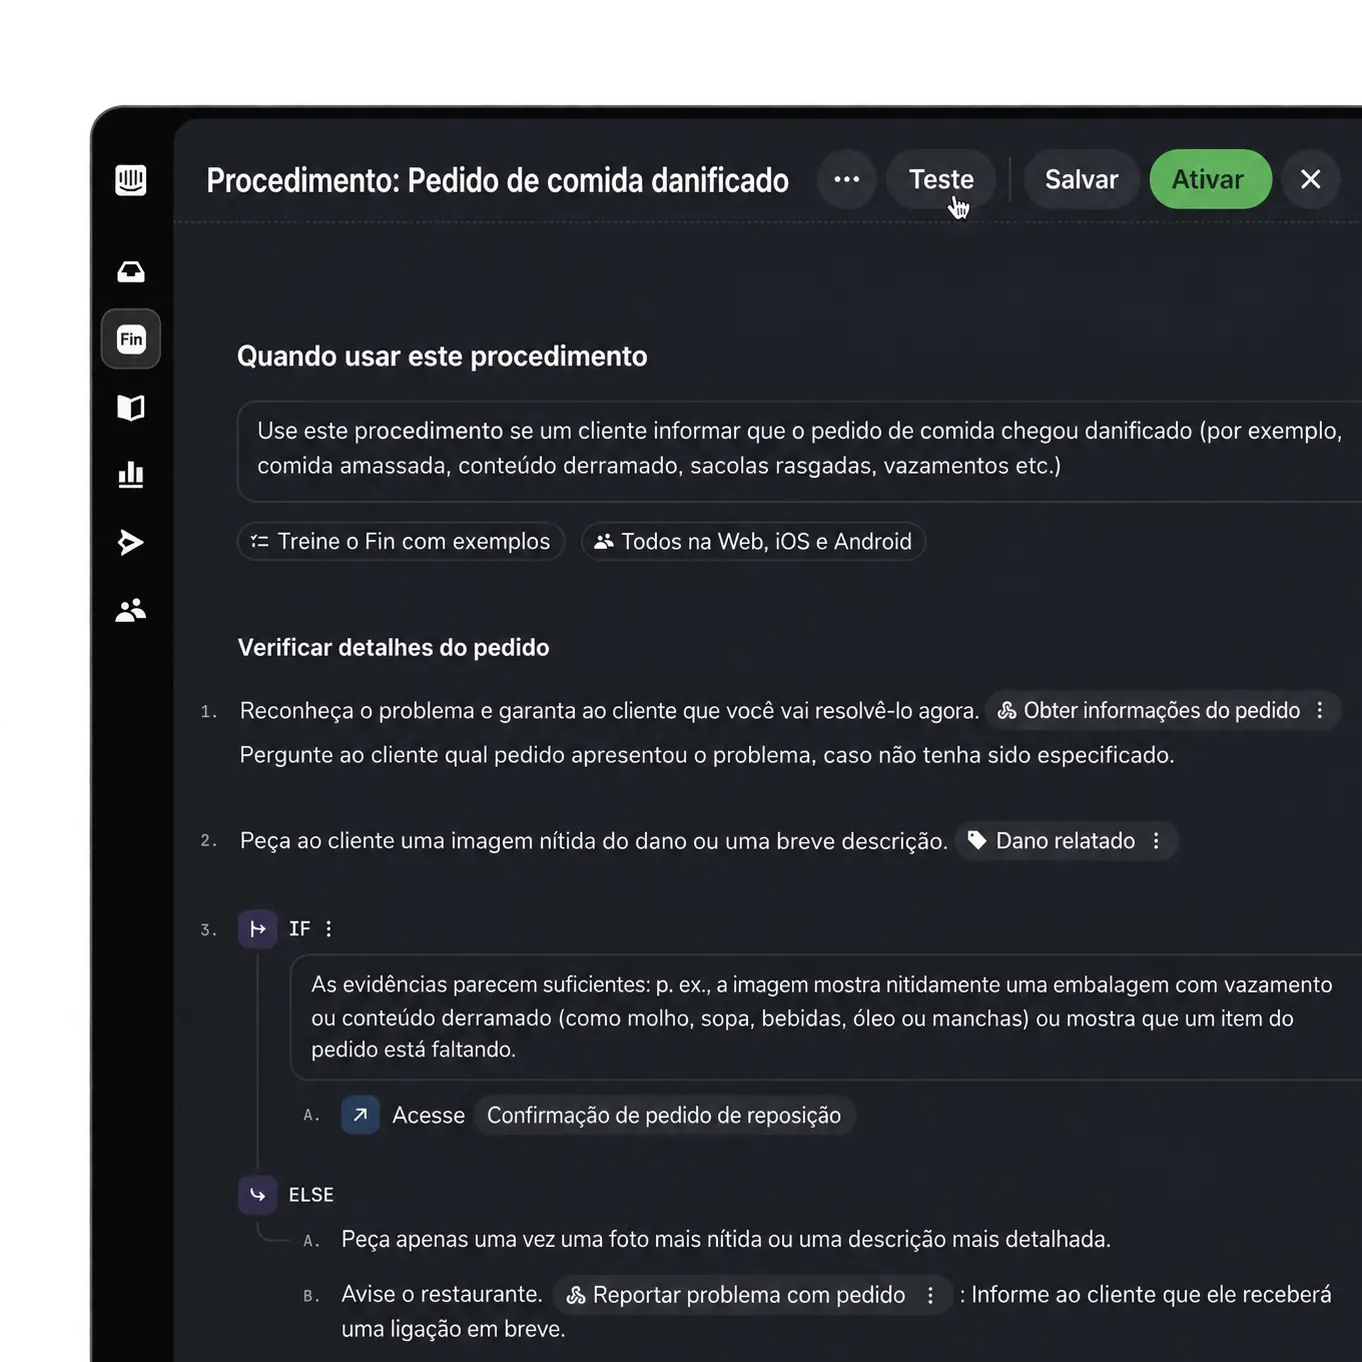Select the Fin AI agent sidebar icon
This screenshot has width=1362, height=1362.
pyautogui.click(x=131, y=339)
